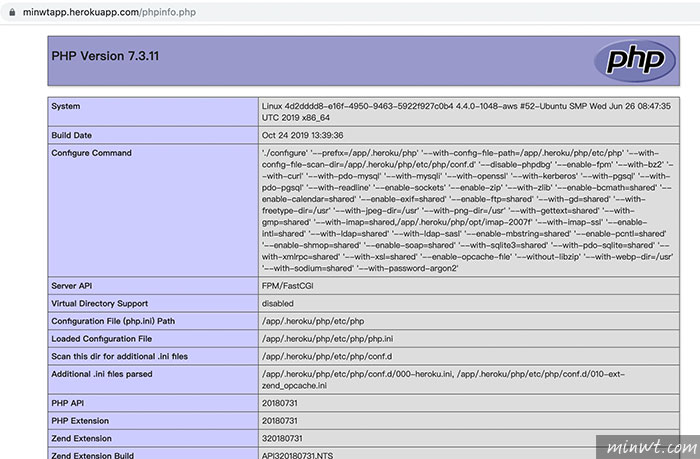Click '/app/.heroku/php/etc/php/conf.d' value

click(x=327, y=356)
